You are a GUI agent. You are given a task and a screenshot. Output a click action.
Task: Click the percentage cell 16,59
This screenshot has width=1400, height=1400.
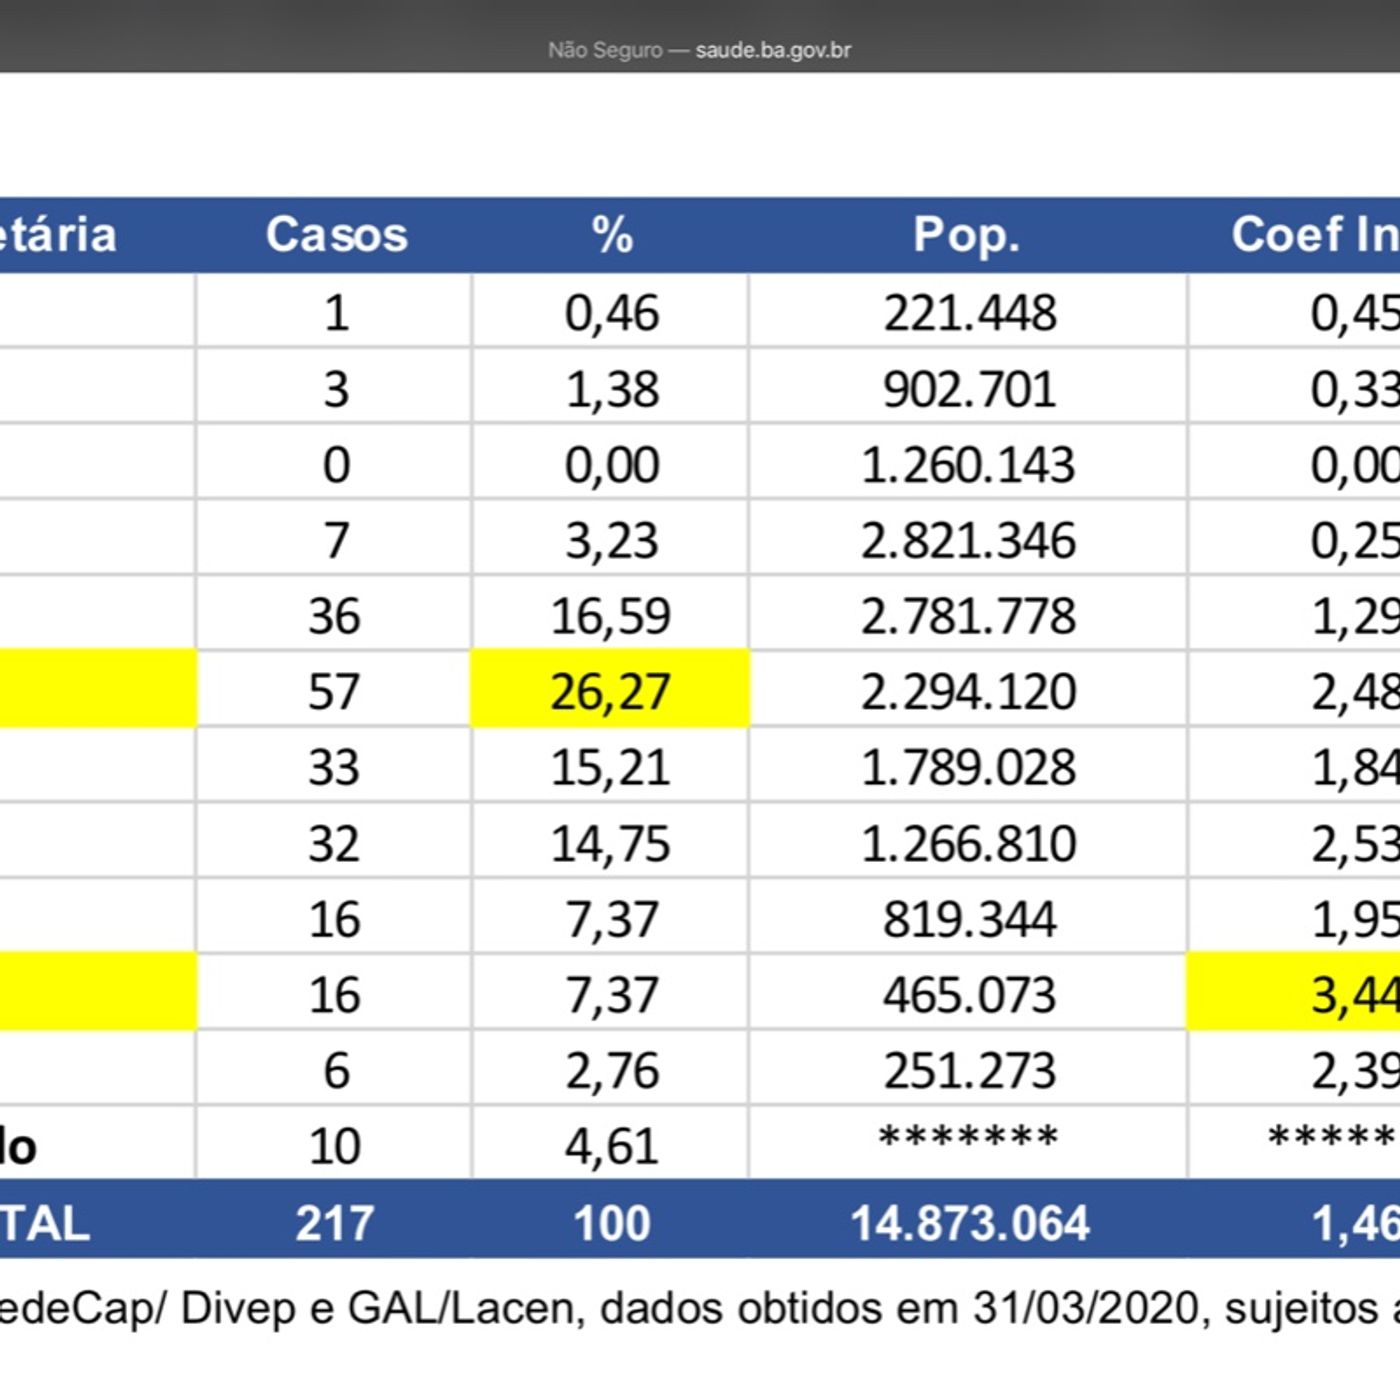pyautogui.click(x=610, y=616)
